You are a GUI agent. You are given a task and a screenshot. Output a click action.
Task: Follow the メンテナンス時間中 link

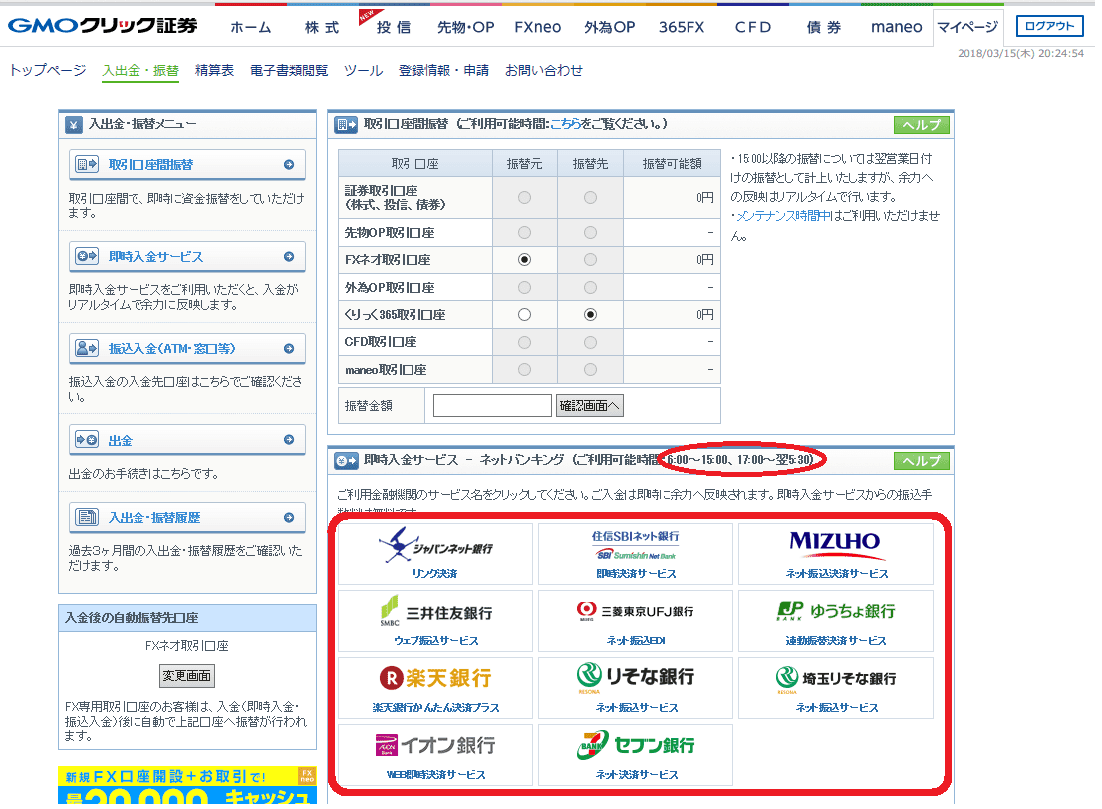(x=784, y=216)
